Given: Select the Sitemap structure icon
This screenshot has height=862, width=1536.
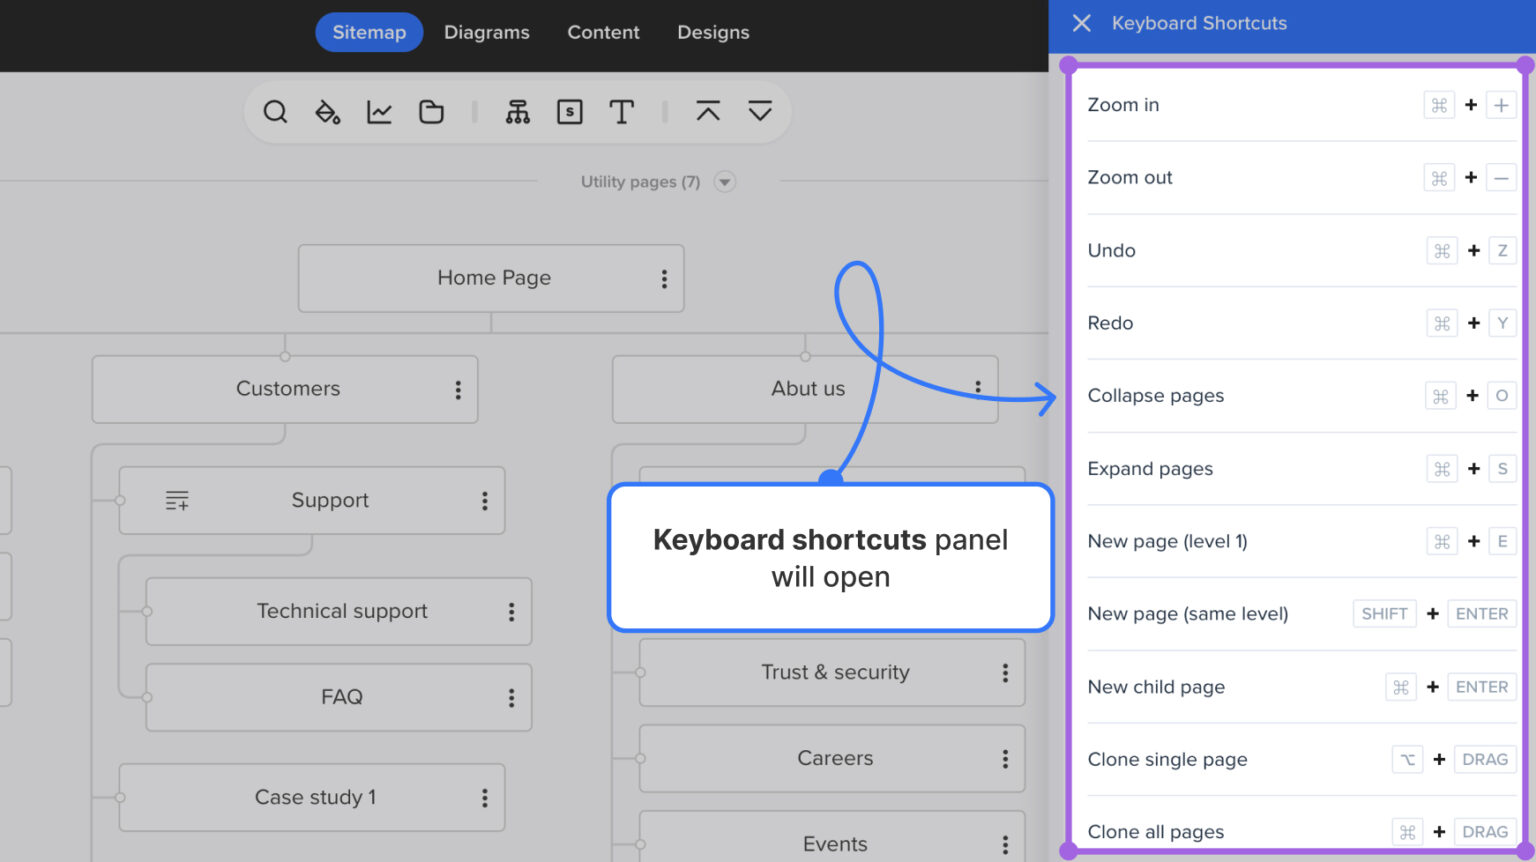Looking at the screenshot, I should [518, 111].
